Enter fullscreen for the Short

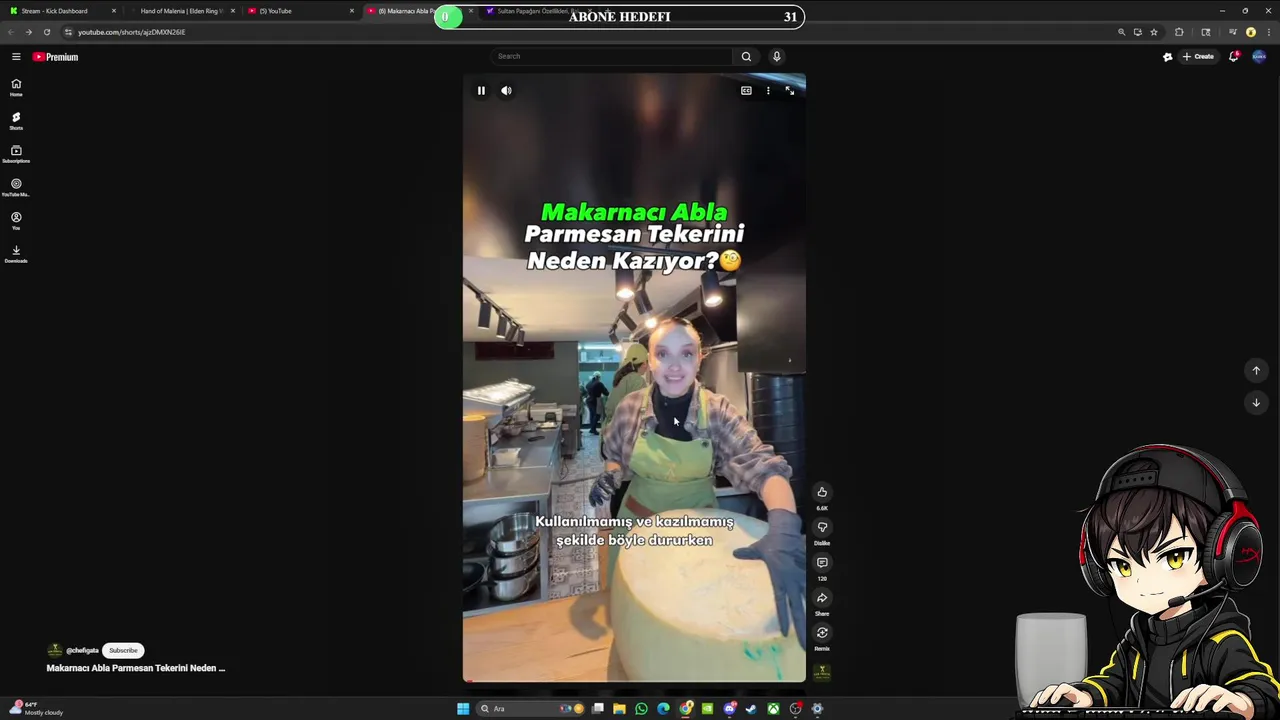[x=790, y=90]
